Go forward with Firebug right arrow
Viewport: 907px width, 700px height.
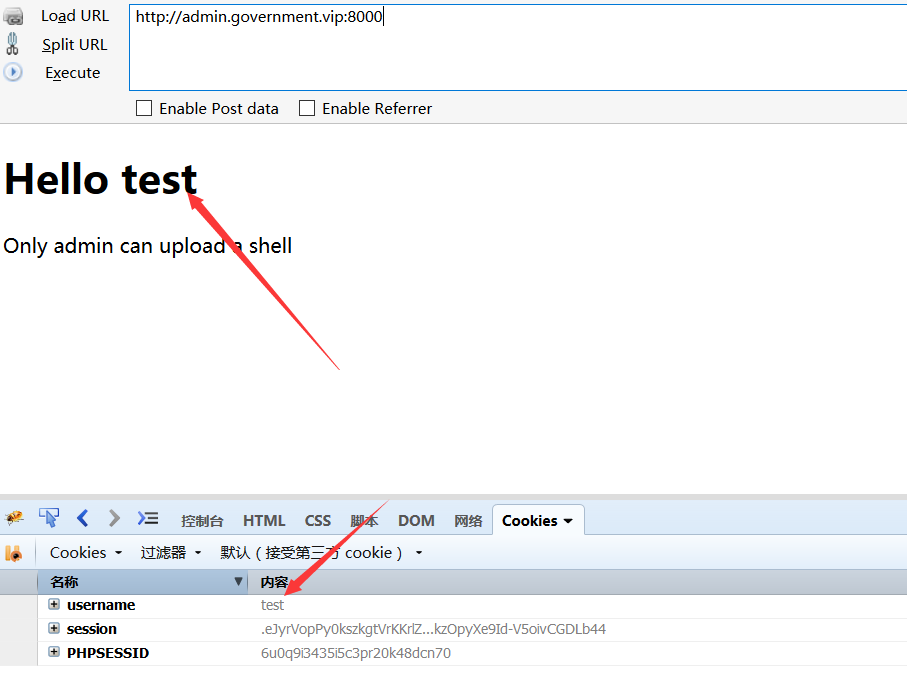[x=115, y=518]
